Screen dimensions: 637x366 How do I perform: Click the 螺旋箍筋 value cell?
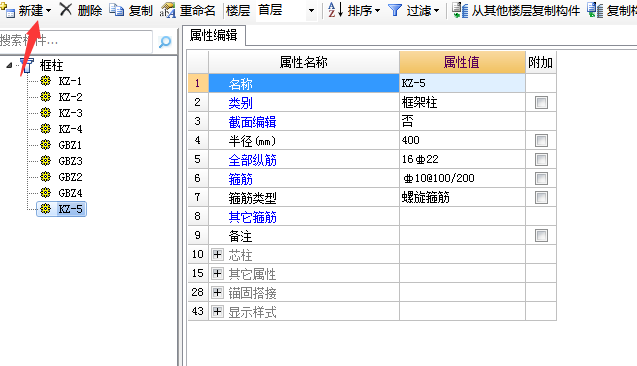[462, 197]
